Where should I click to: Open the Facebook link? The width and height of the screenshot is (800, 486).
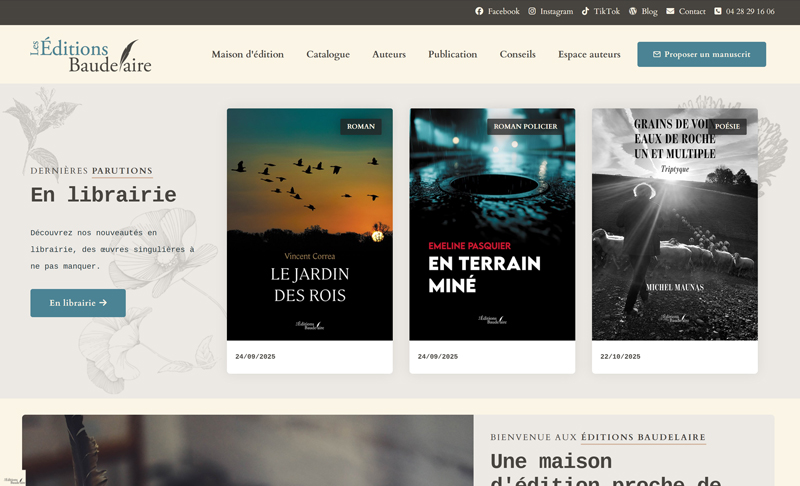497,11
